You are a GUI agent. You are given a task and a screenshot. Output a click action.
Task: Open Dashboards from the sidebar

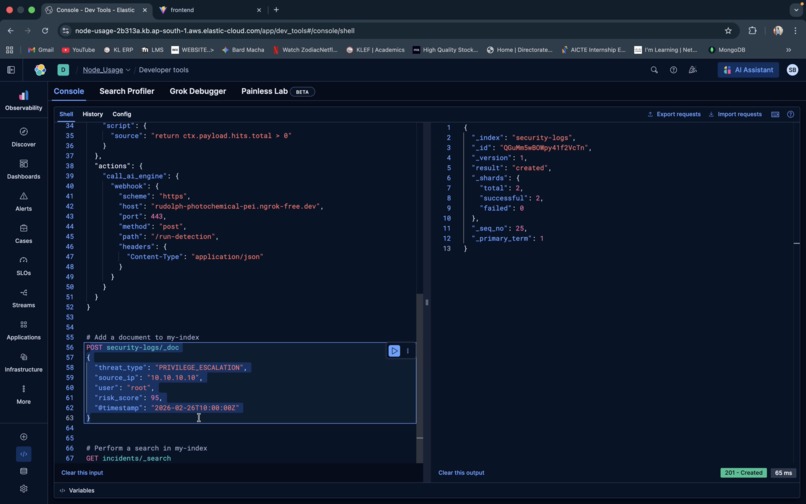point(23,169)
